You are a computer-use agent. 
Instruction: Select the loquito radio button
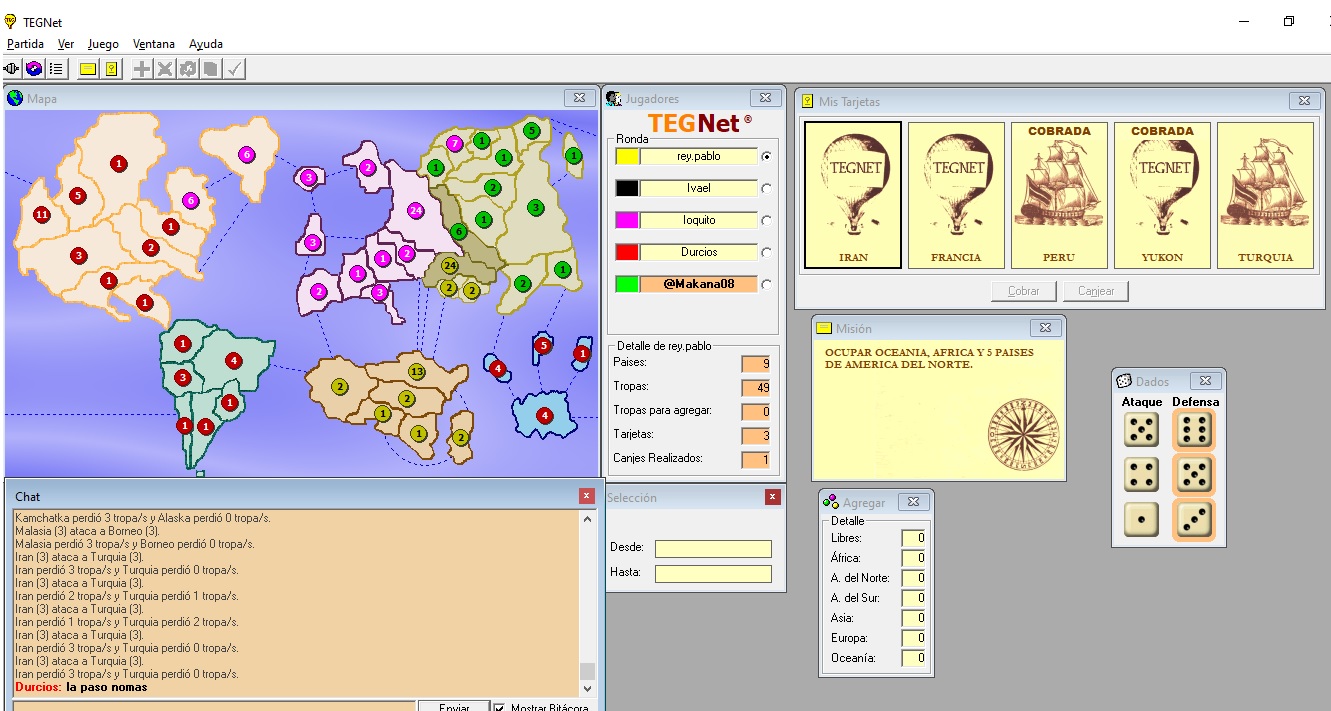point(767,220)
